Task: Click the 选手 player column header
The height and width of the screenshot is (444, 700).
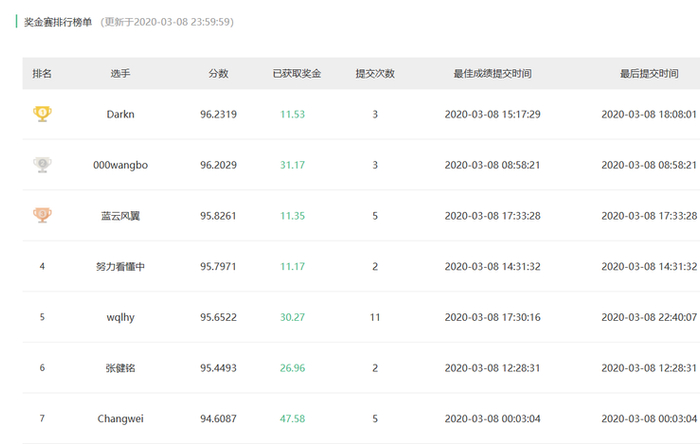Action: pyautogui.click(x=120, y=74)
